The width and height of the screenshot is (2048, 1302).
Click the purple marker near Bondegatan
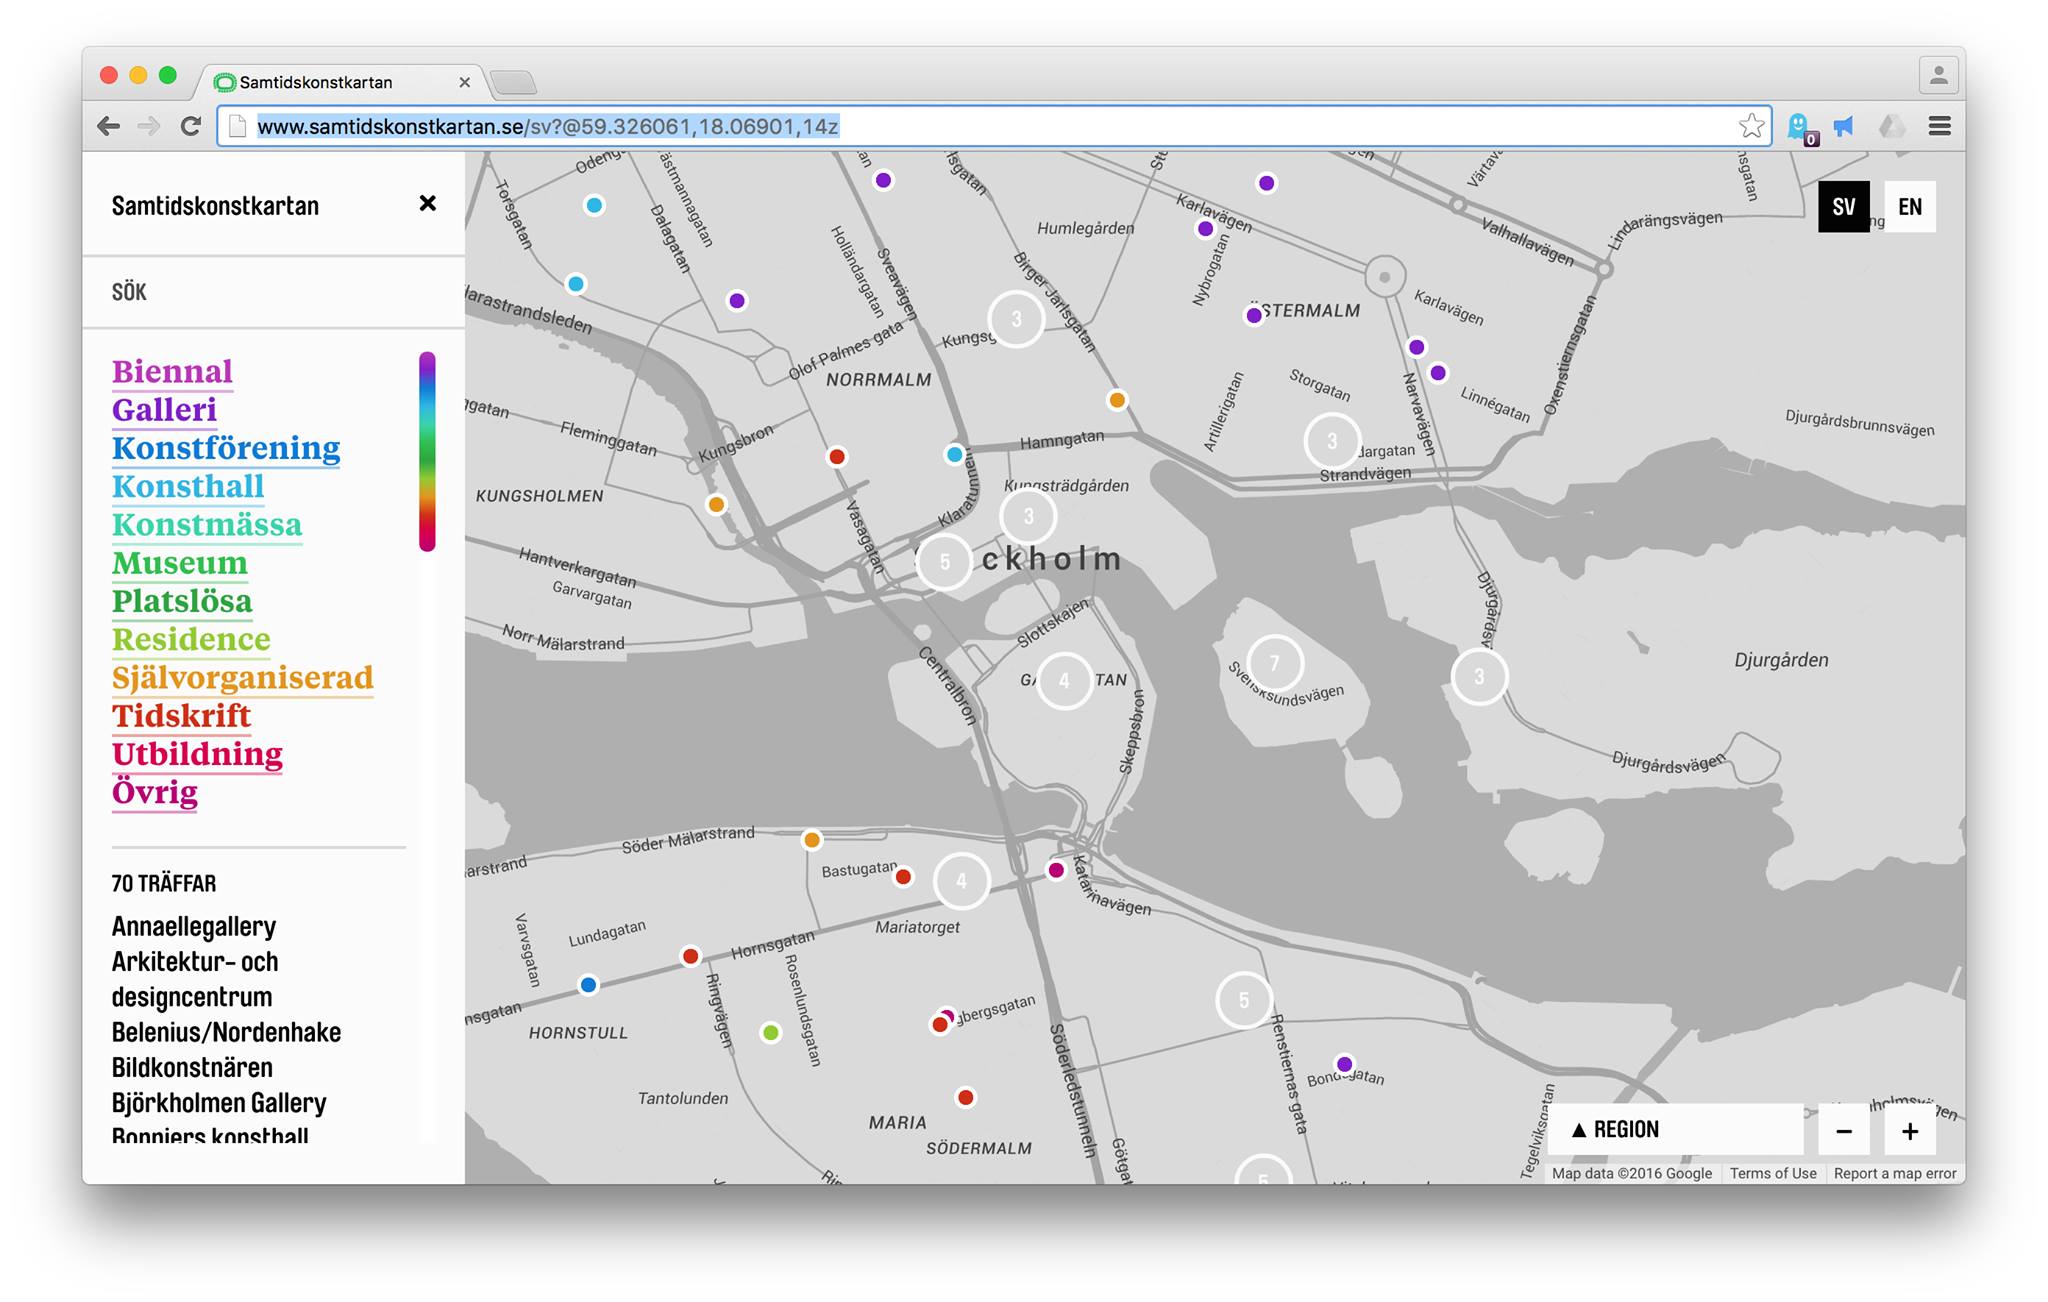(1344, 1064)
